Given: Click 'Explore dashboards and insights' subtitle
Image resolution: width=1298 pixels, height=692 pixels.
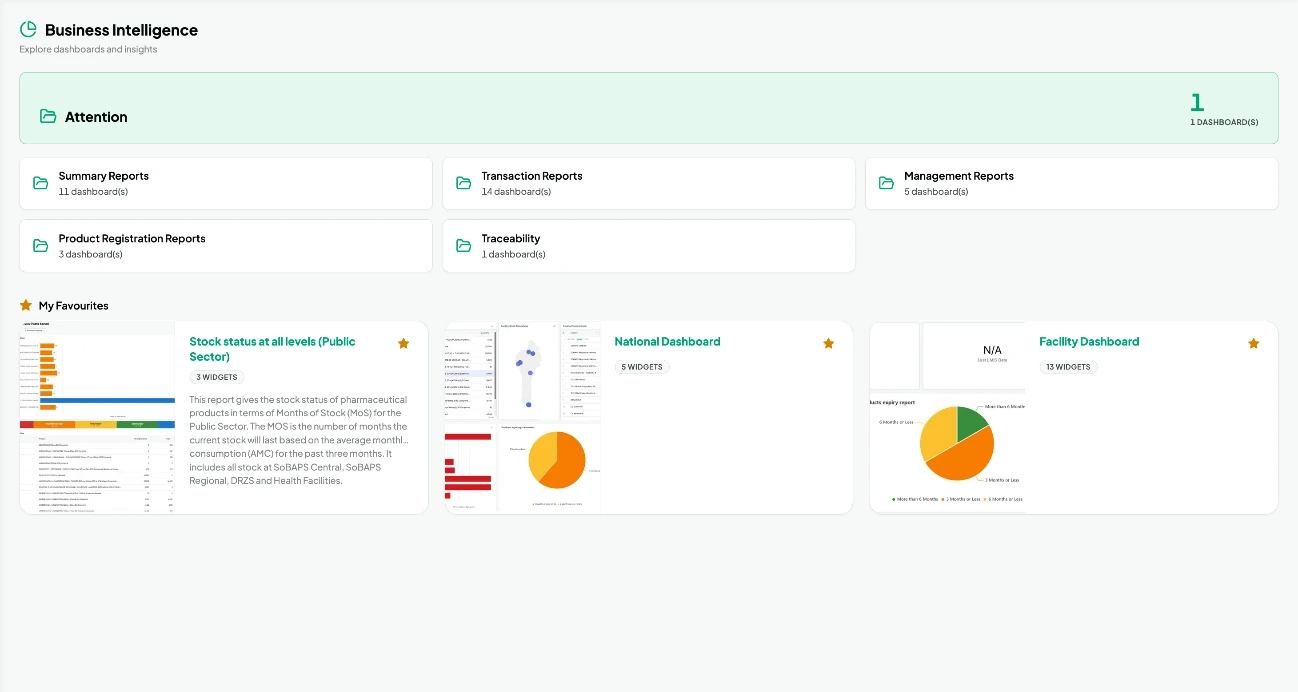Looking at the screenshot, I should point(88,49).
